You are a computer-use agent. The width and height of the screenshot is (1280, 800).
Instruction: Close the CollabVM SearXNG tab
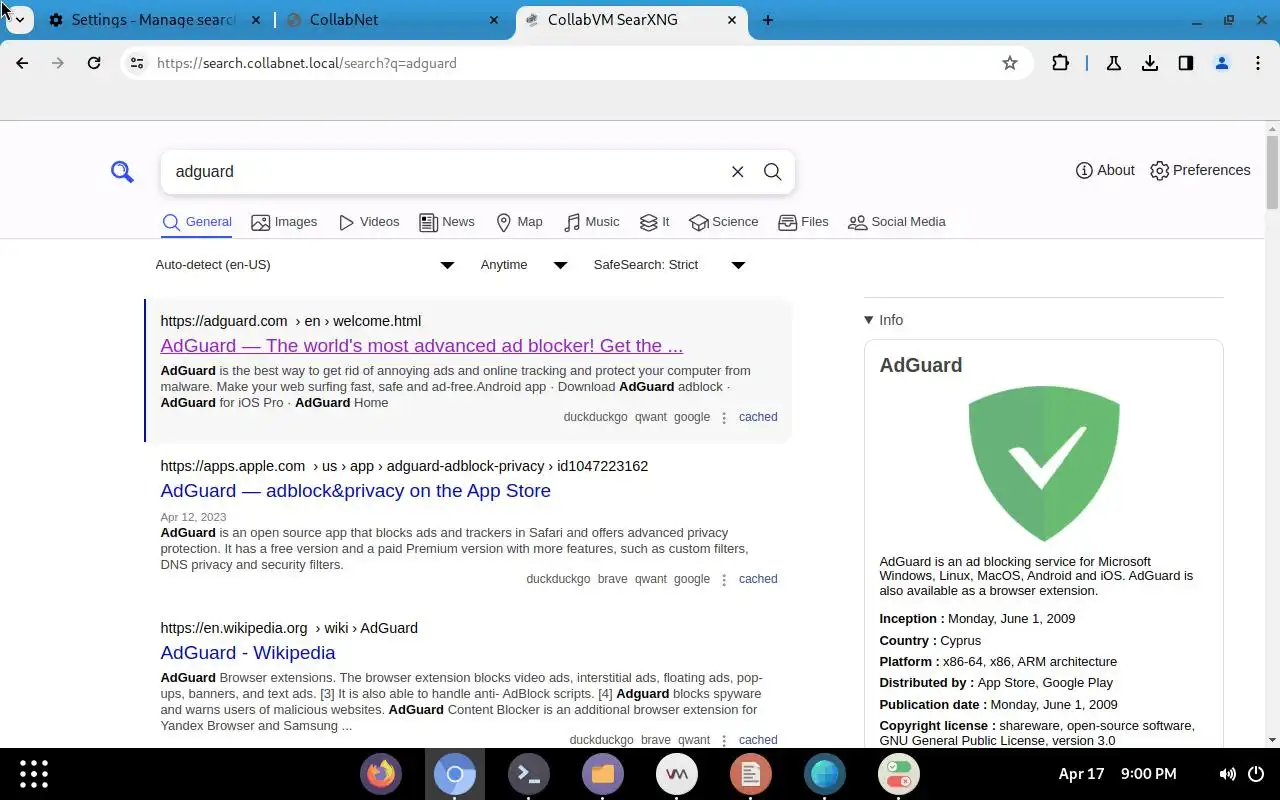point(733,20)
